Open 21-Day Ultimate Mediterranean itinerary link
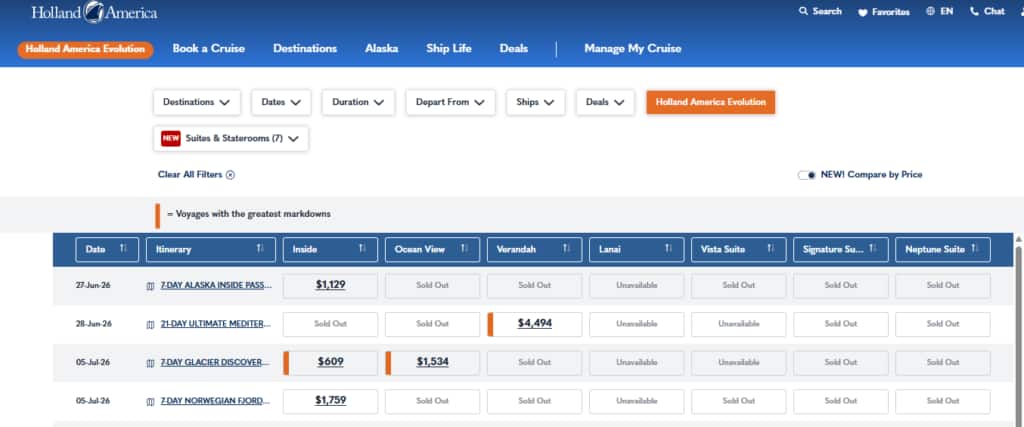The width and height of the screenshot is (1024, 427). pyautogui.click(x=216, y=324)
